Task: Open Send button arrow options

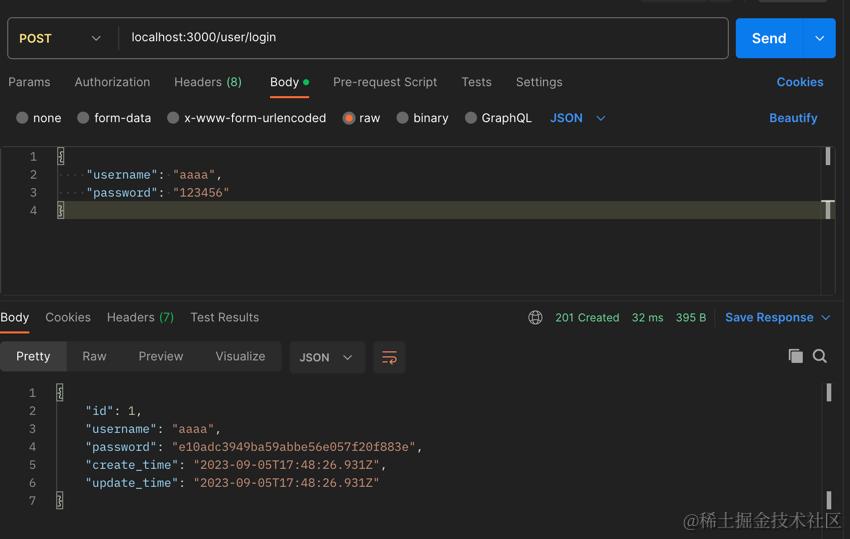Action: point(819,38)
